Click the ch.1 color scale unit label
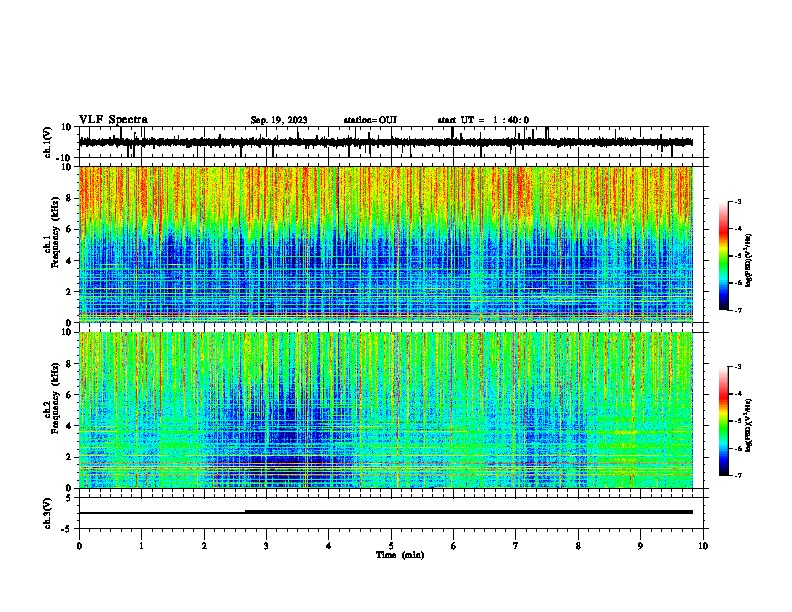792x612 pixels. point(749,260)
